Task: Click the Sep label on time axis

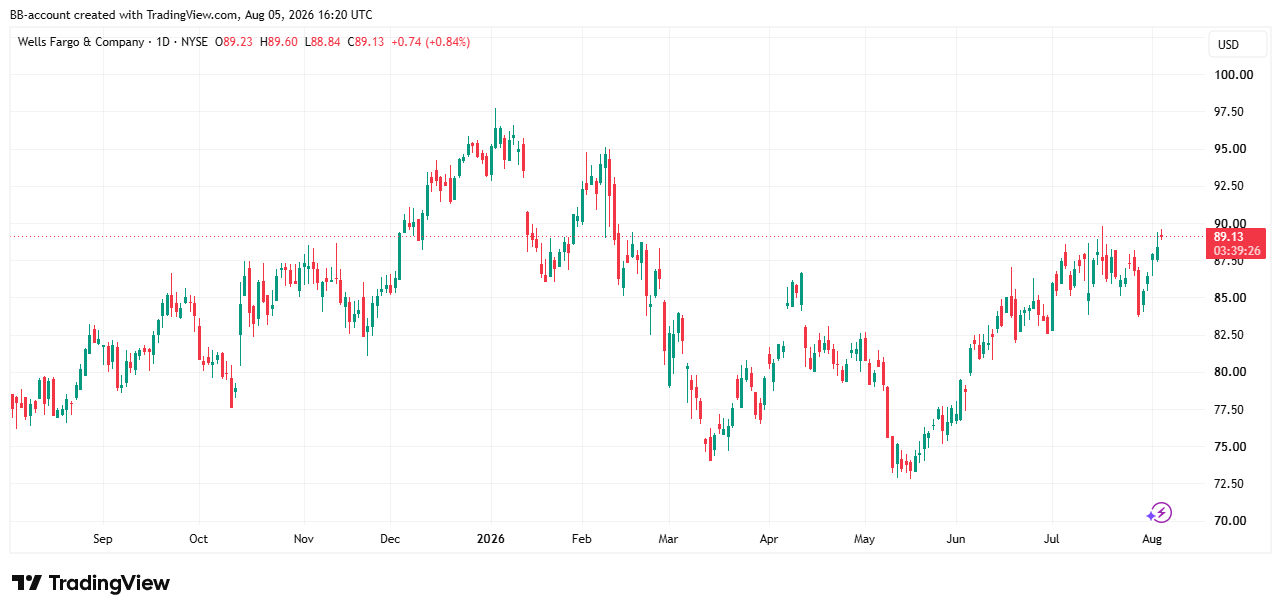Action: (x=103, y=539)
